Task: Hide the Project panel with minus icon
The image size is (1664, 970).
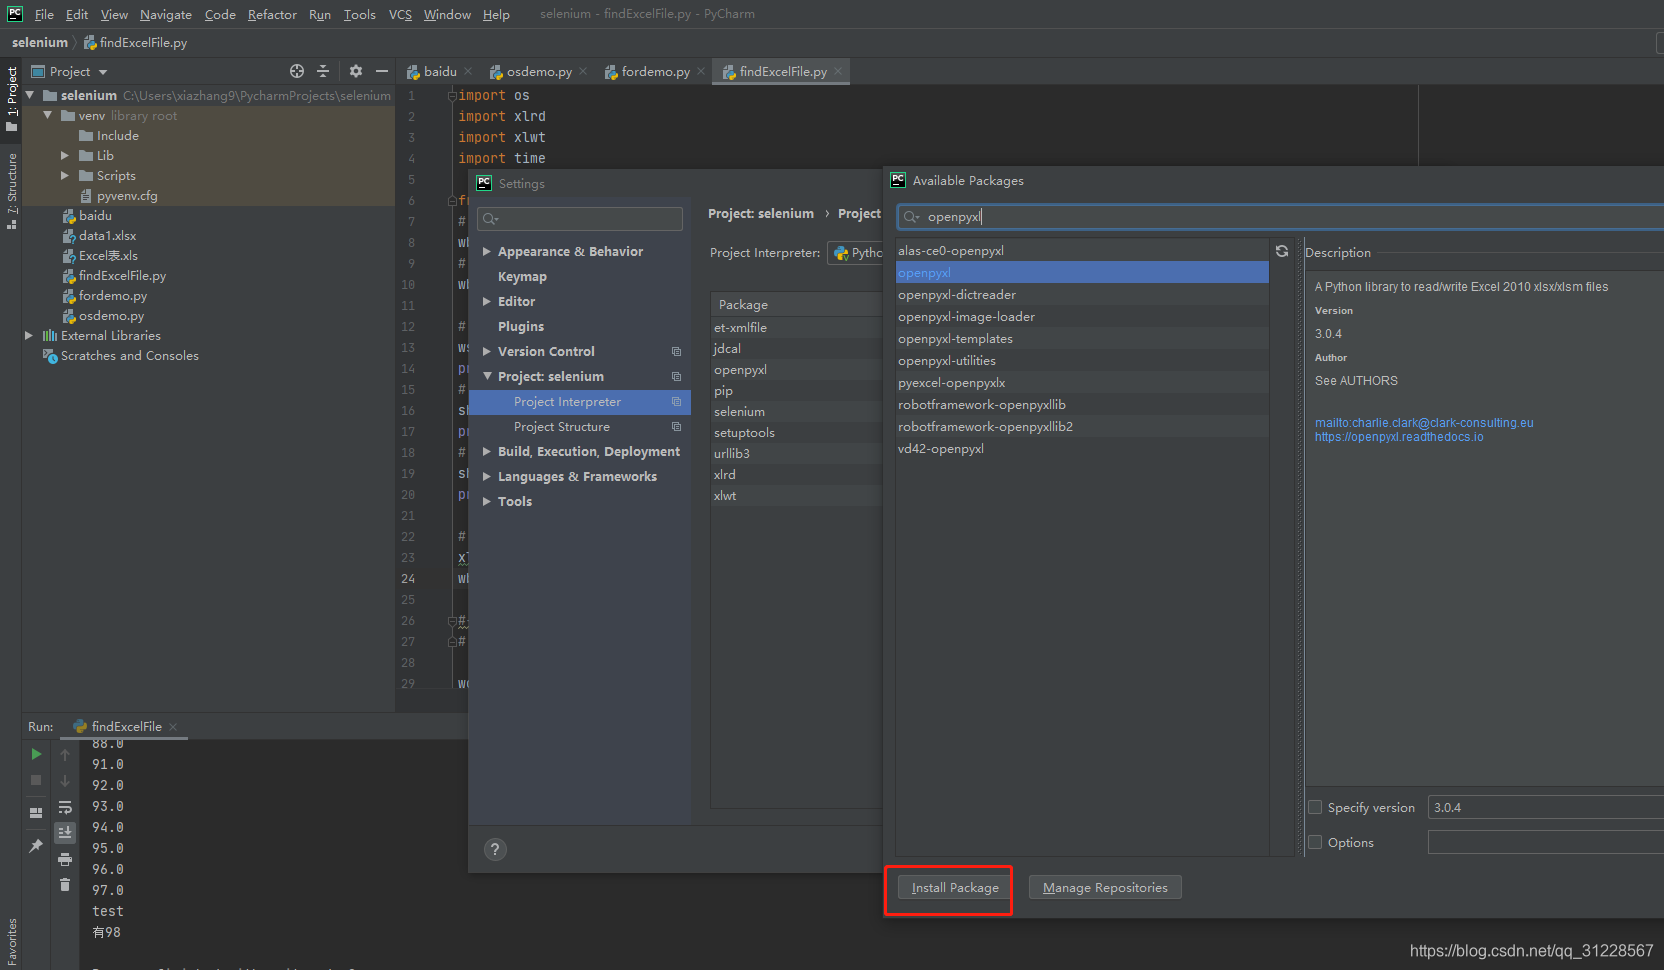Action: (381, 71)
